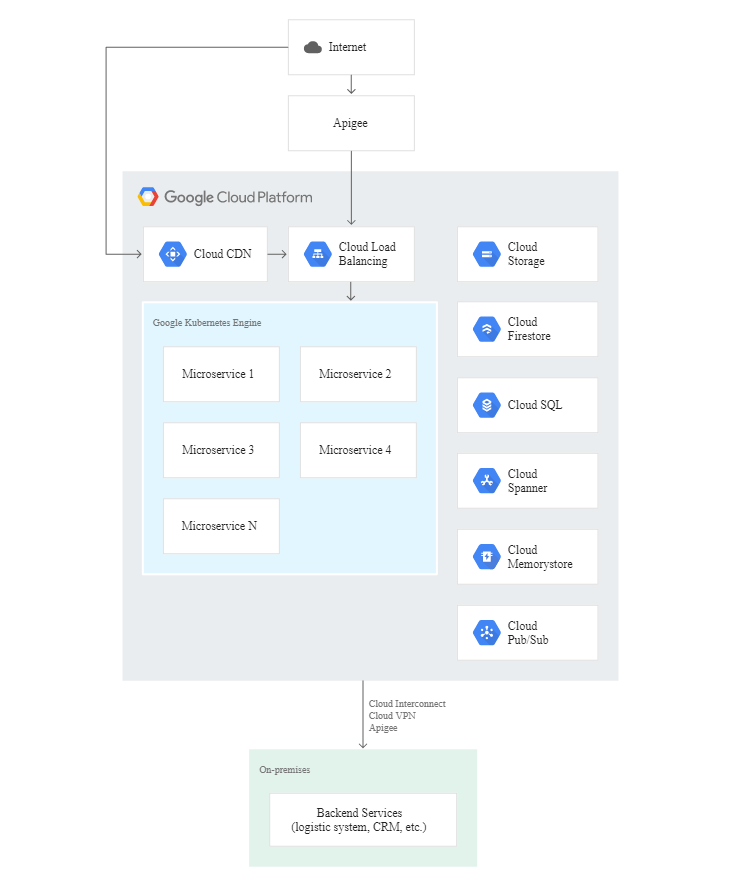Click the Cloud Spanner icon
The width and height of the screenshot is (736, 886).
487,481
